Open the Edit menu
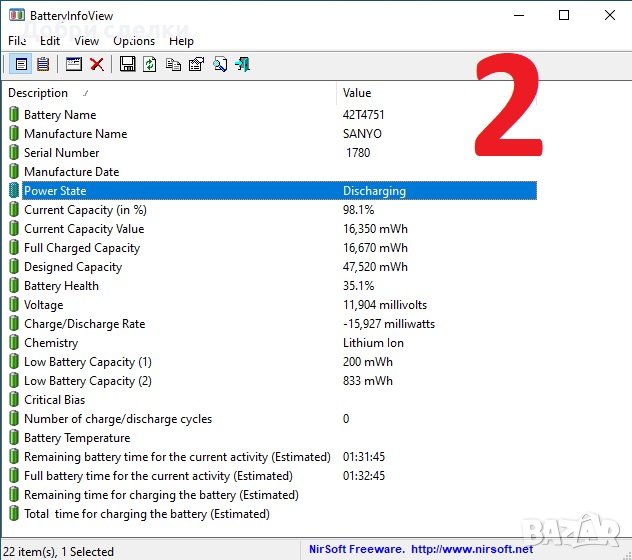 coord(50,41)
